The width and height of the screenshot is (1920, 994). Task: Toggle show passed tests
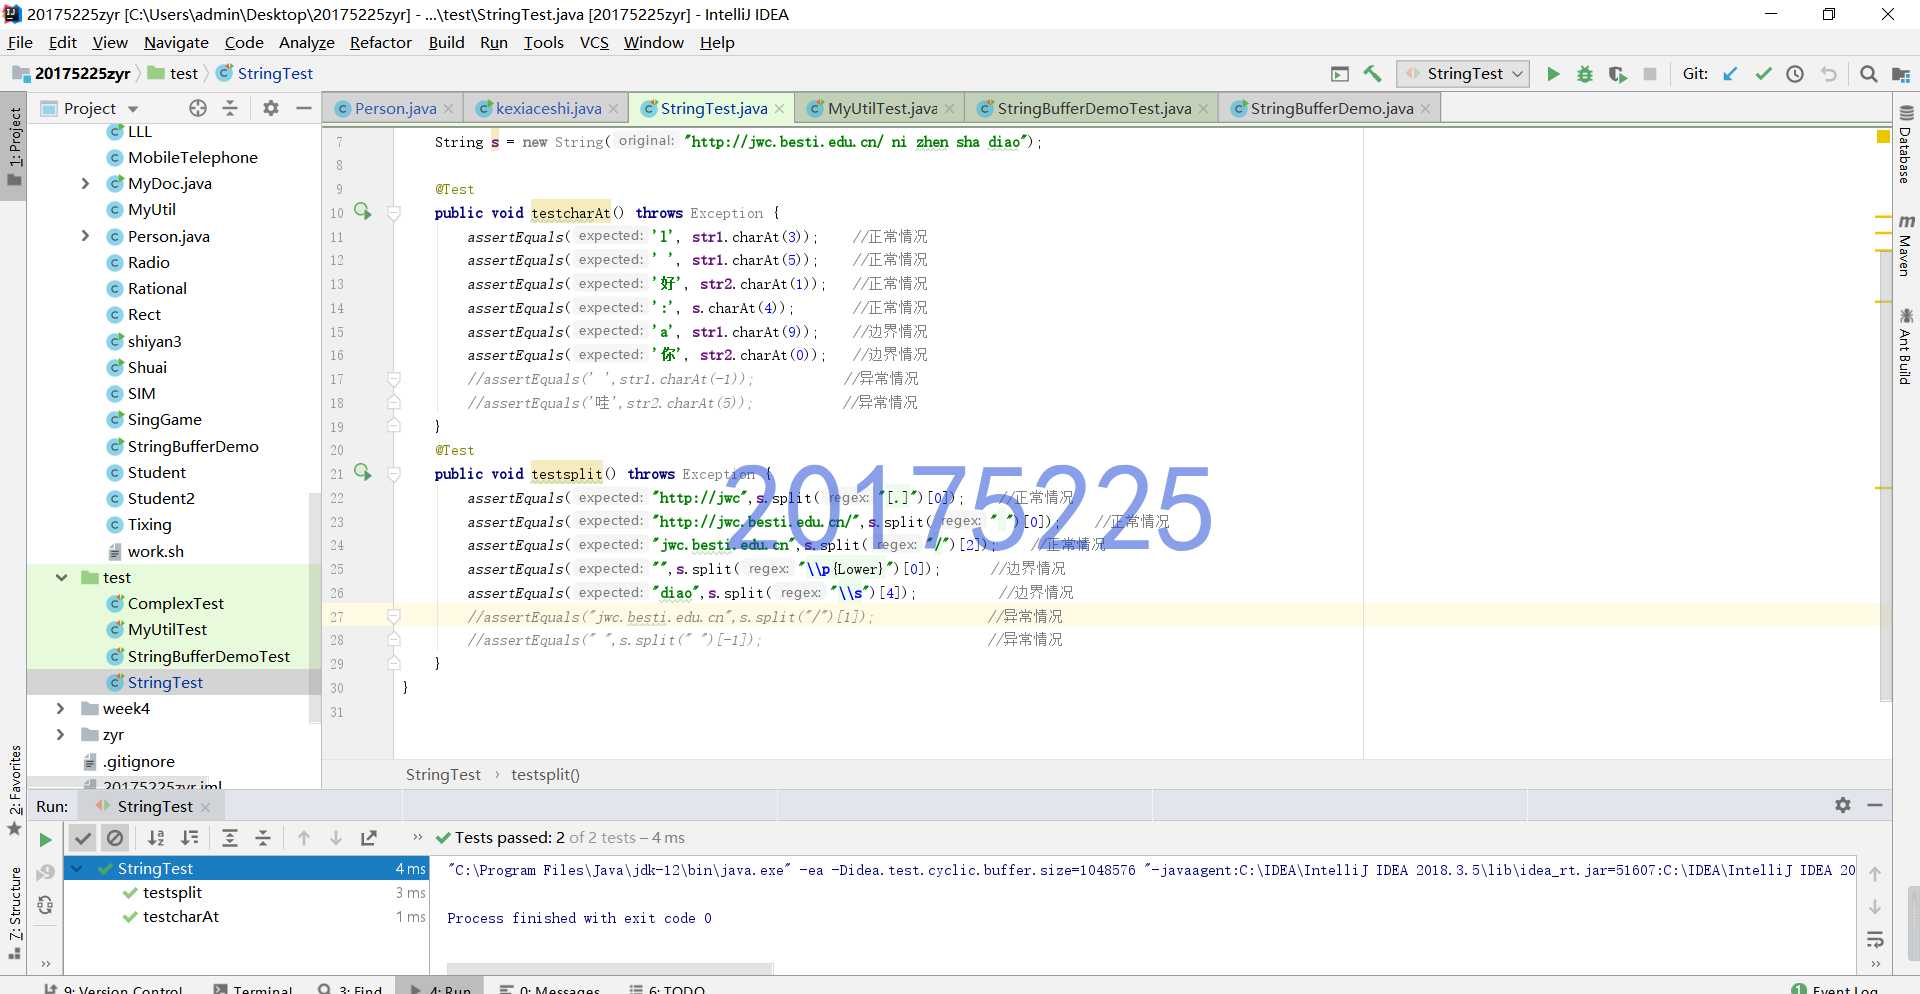click(x=83, y=838)
